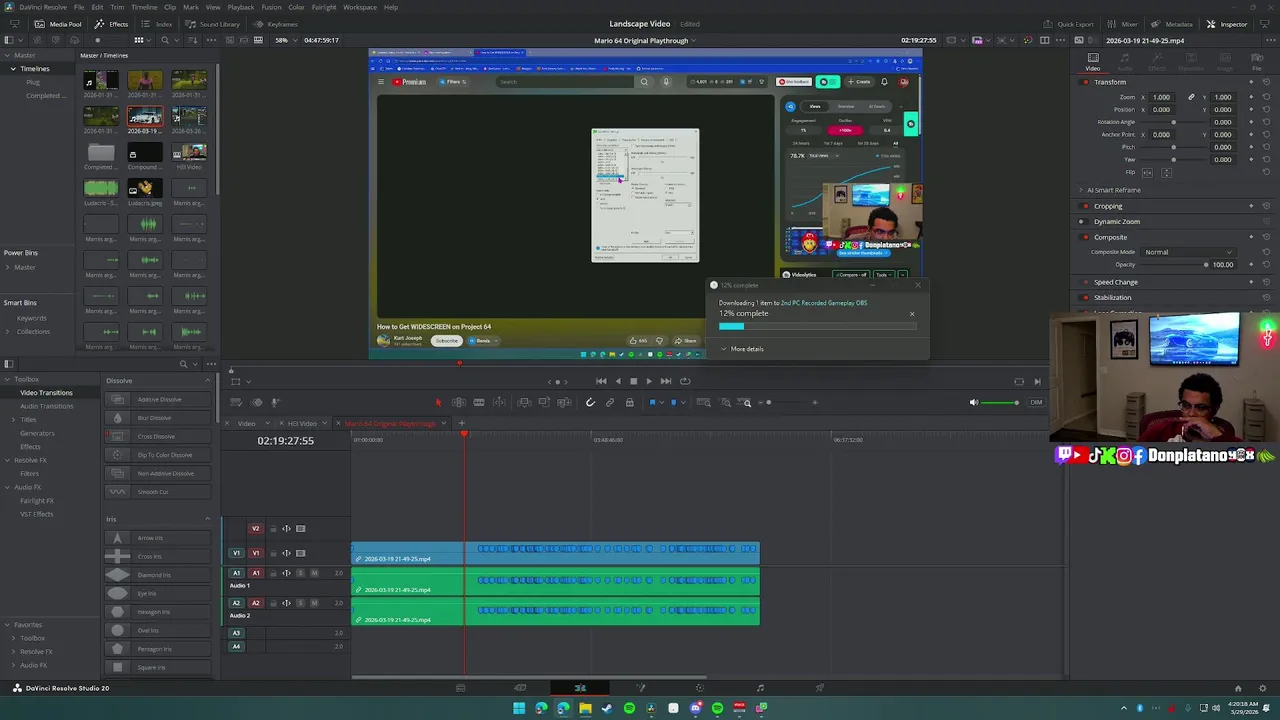The height and width of the screenshot is (720, 1280).
Task: Select the Cross Dissolve transition
Action: pos(156,436)
